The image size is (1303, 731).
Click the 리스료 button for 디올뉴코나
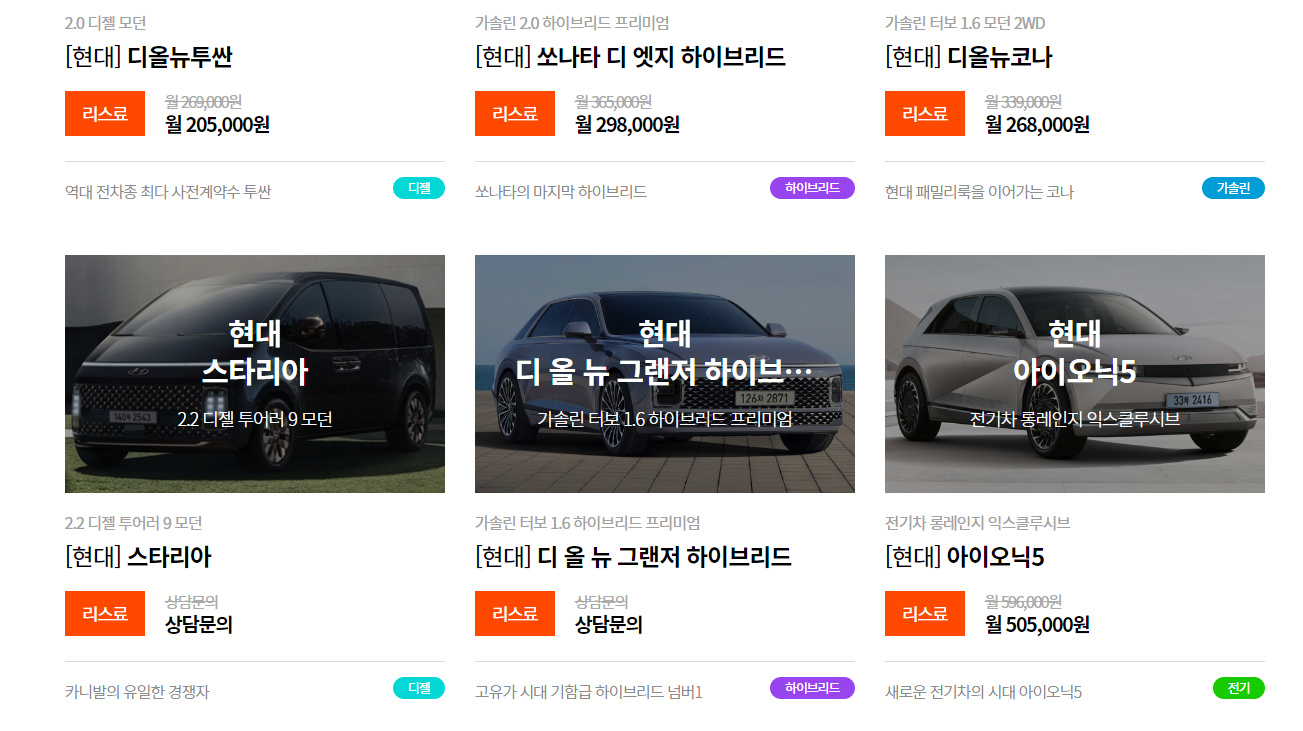click(x=924, y=113)
